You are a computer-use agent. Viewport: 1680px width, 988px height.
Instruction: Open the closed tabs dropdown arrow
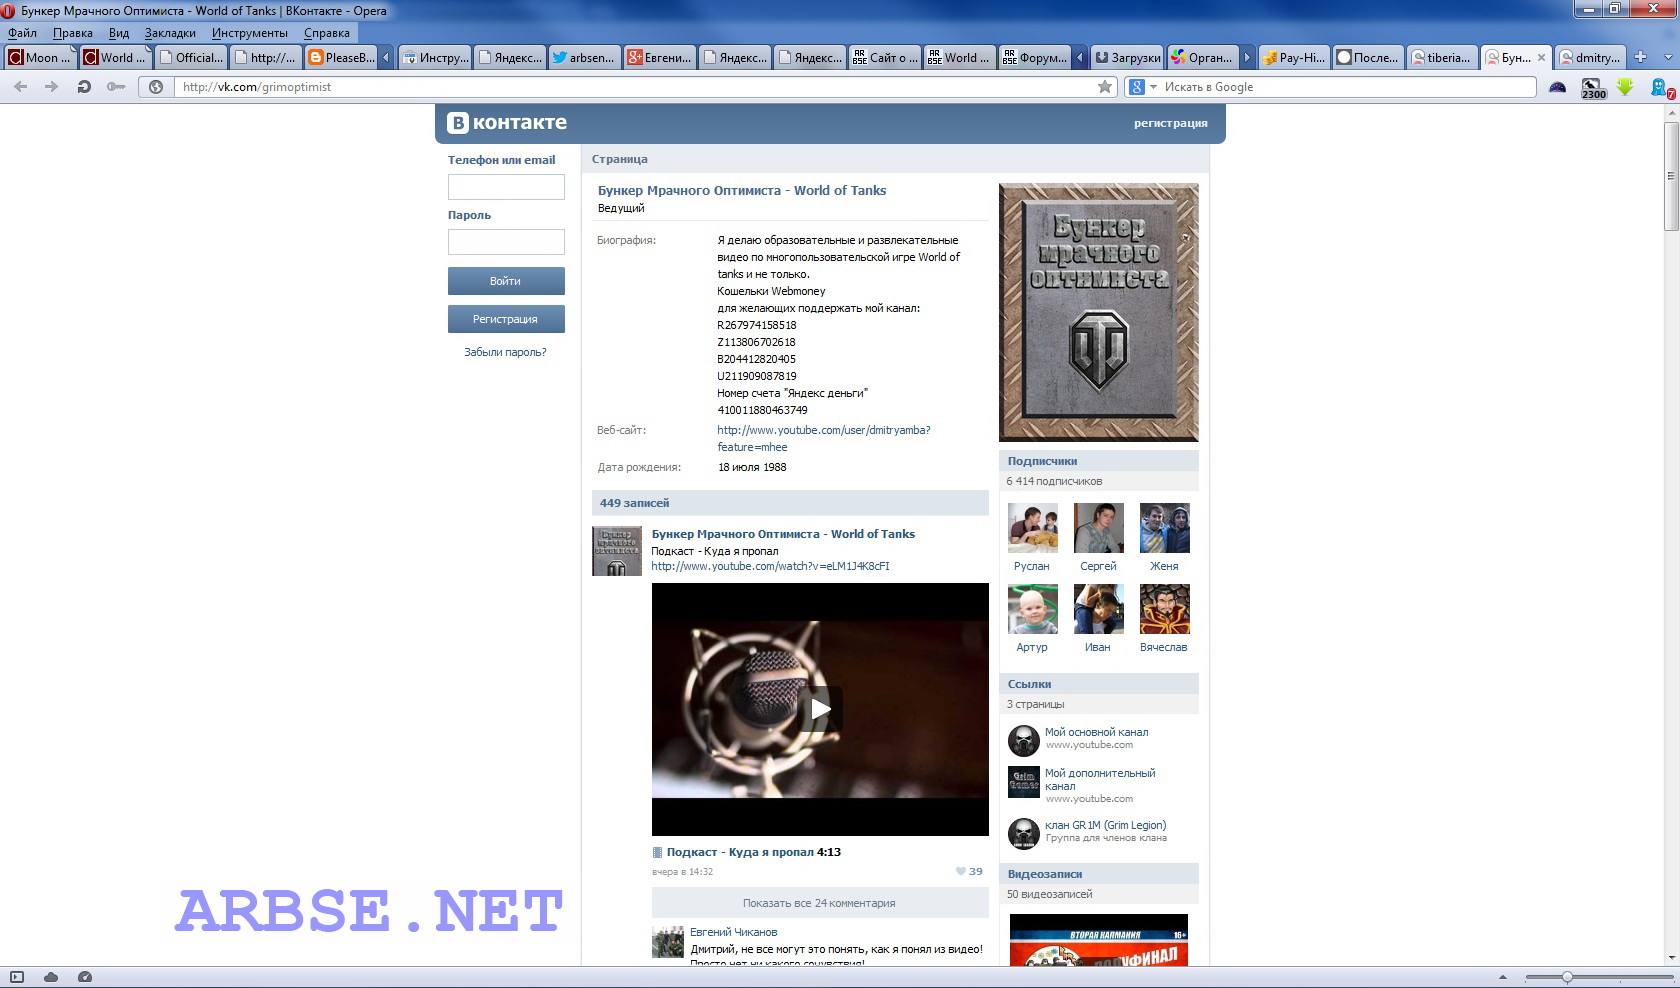point(1667,57)
